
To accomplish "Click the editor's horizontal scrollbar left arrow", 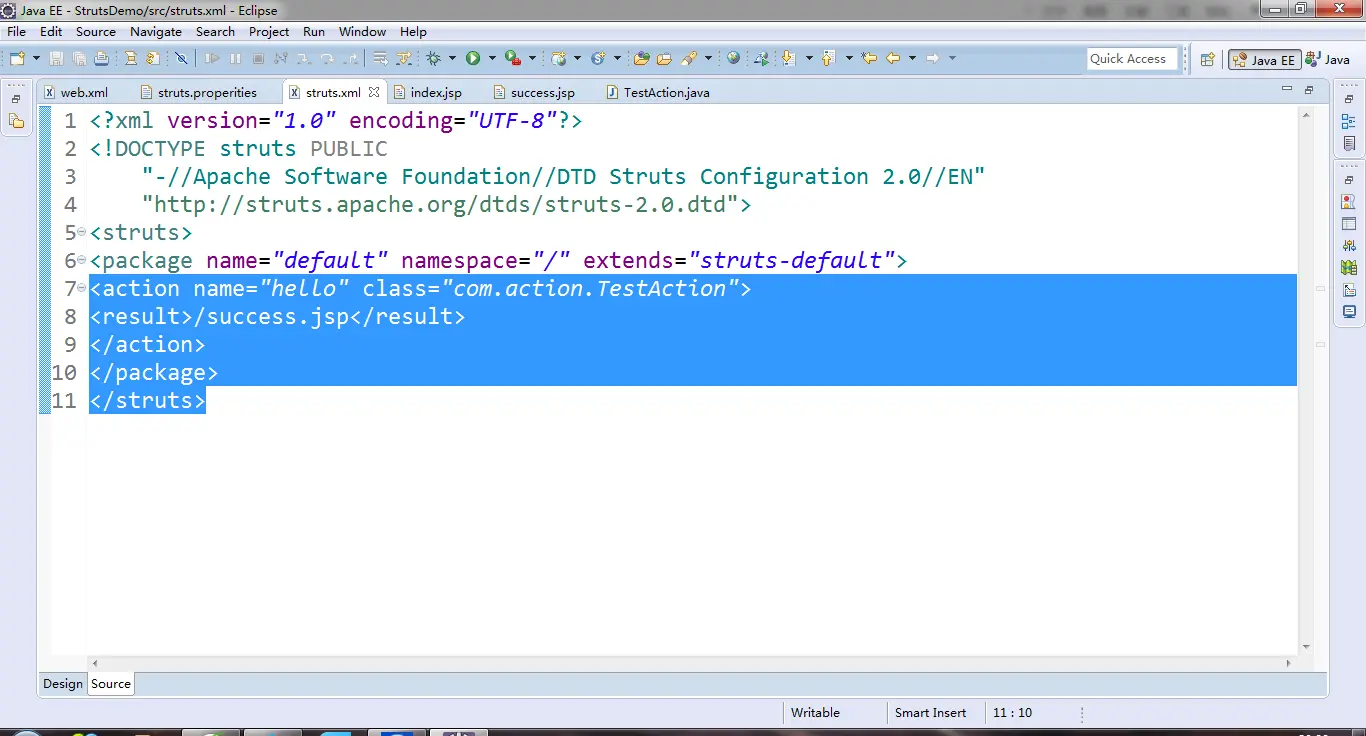I will click(95, 663).
